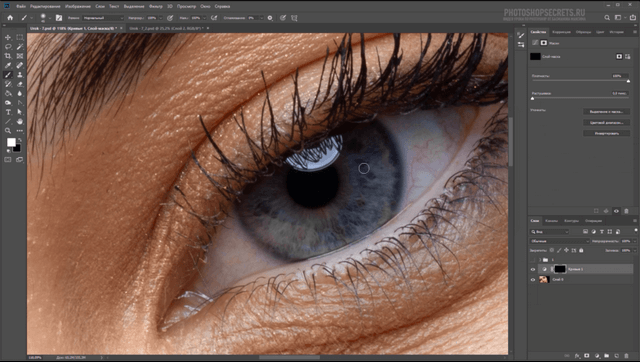Select the Hand tool
Image resolution: width=640 pixels, height=362 pixels.
20,122
